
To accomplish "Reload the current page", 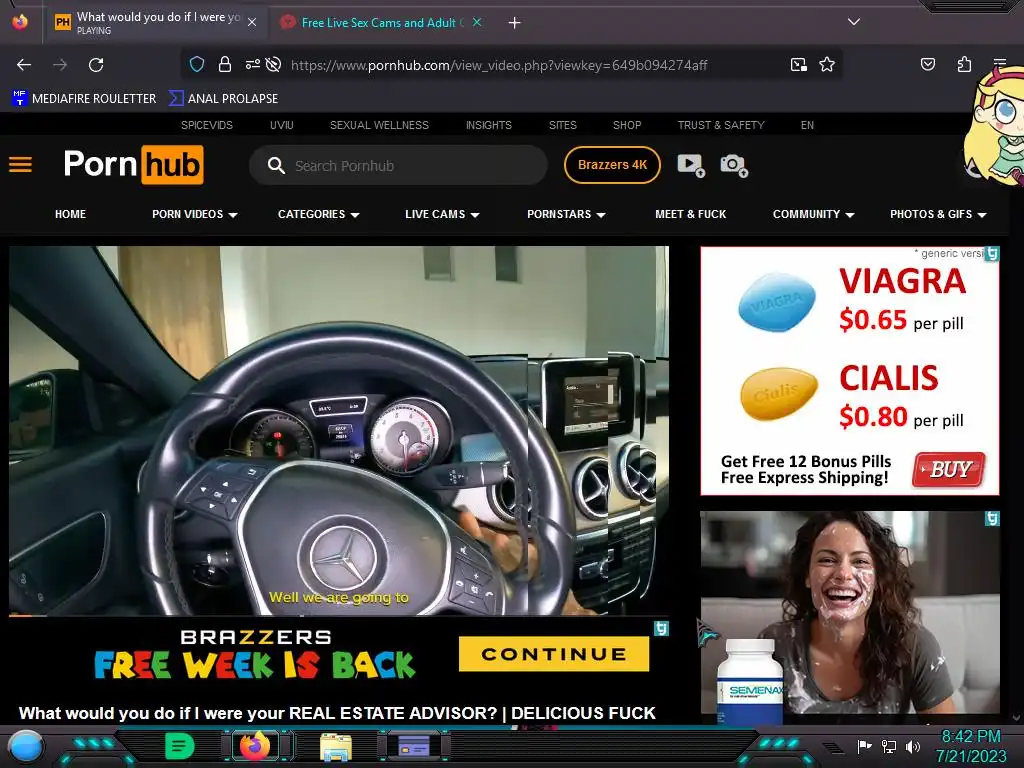I will tap(96, 65).
